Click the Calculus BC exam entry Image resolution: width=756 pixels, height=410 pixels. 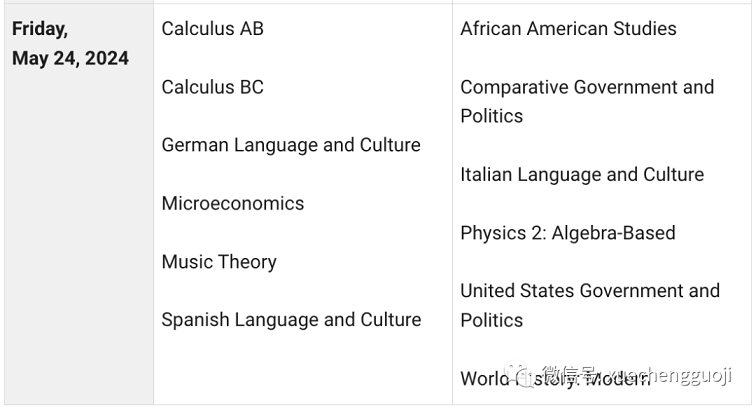(x=213, y=87)
